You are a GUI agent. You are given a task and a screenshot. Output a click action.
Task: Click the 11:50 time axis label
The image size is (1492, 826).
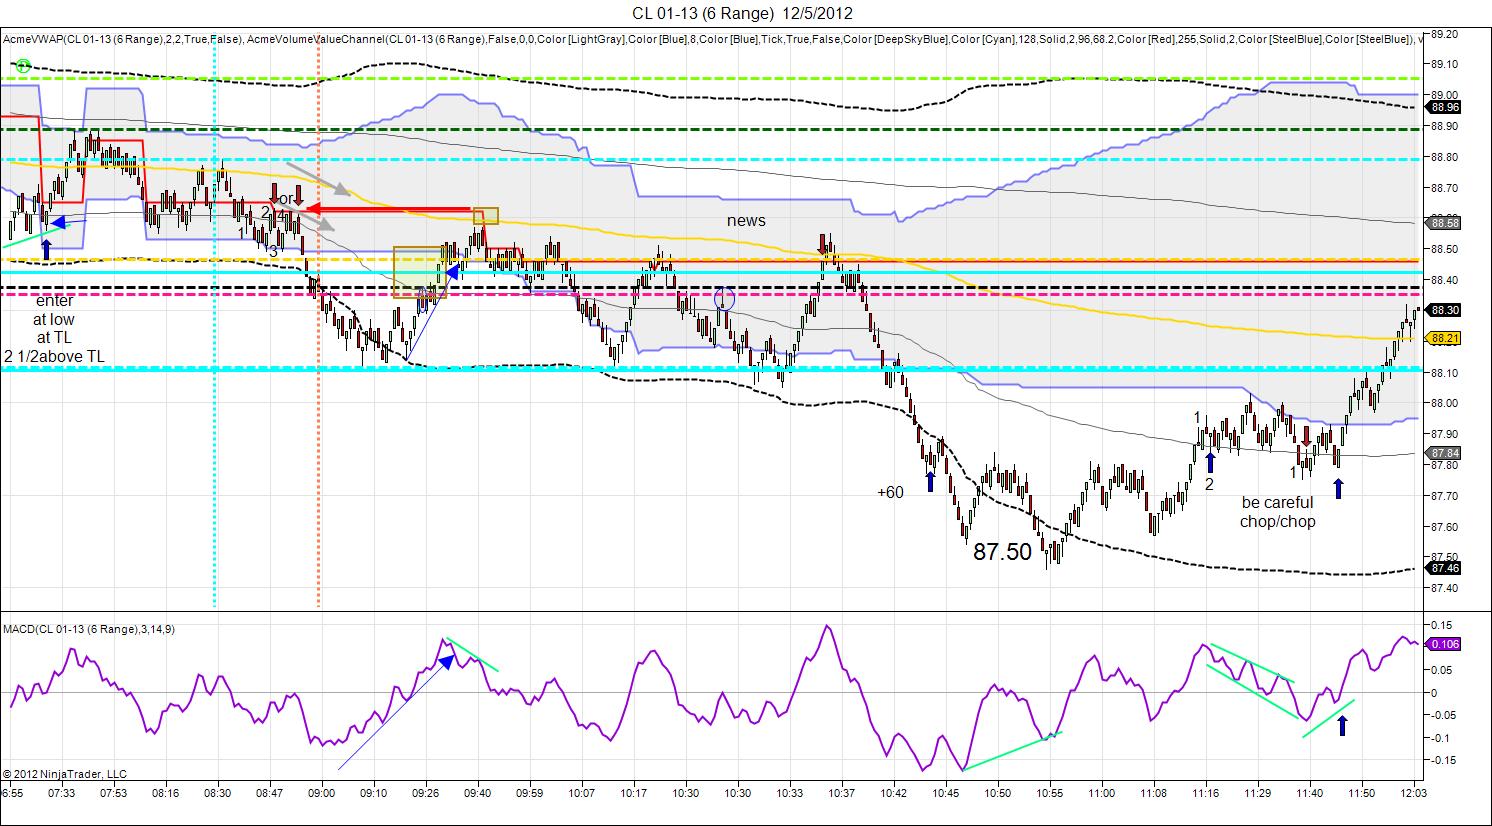point(1361,793)
